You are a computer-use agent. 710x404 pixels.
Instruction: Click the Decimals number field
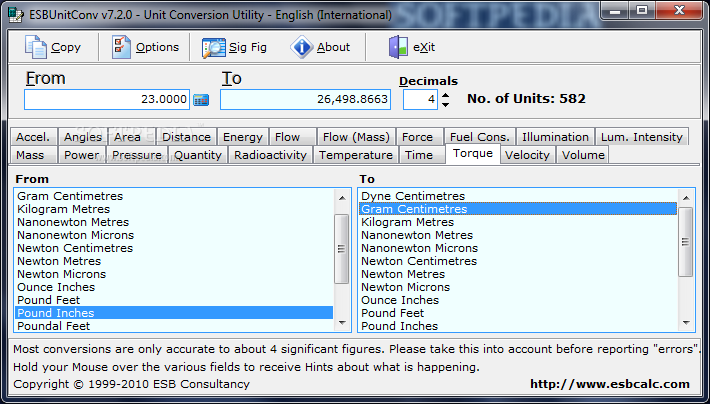pyautogui.click(x=420, y=100)
